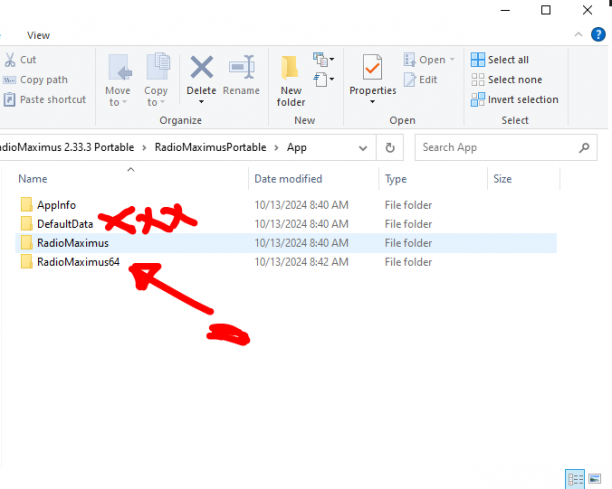Image resolution: width=612 pixels, height=489 pixels.
Task: Click the App breadcrumb segment
Action: click(297, 148)
